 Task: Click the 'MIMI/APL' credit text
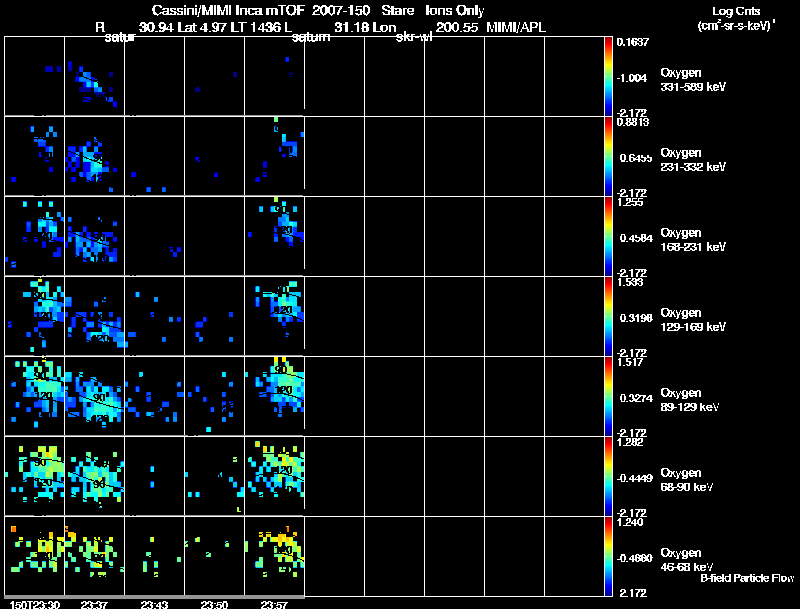coord(516,28)
